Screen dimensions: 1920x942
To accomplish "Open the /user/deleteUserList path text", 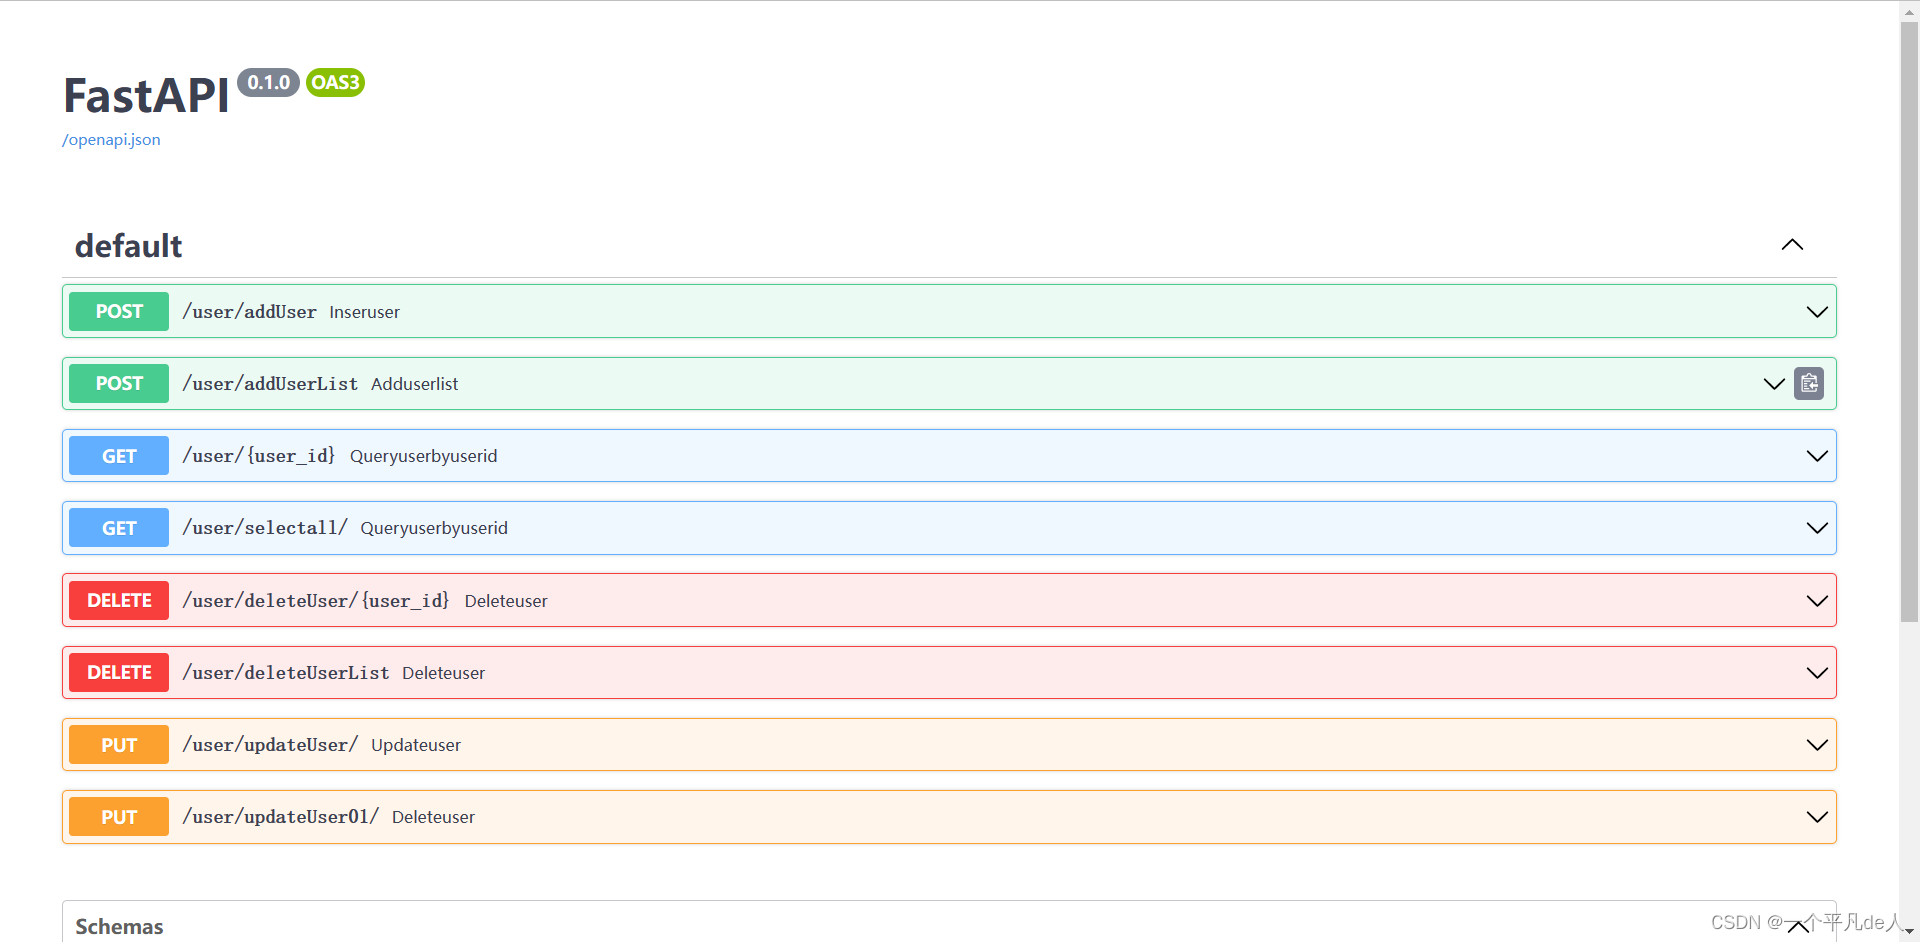I will pos(286,673).
